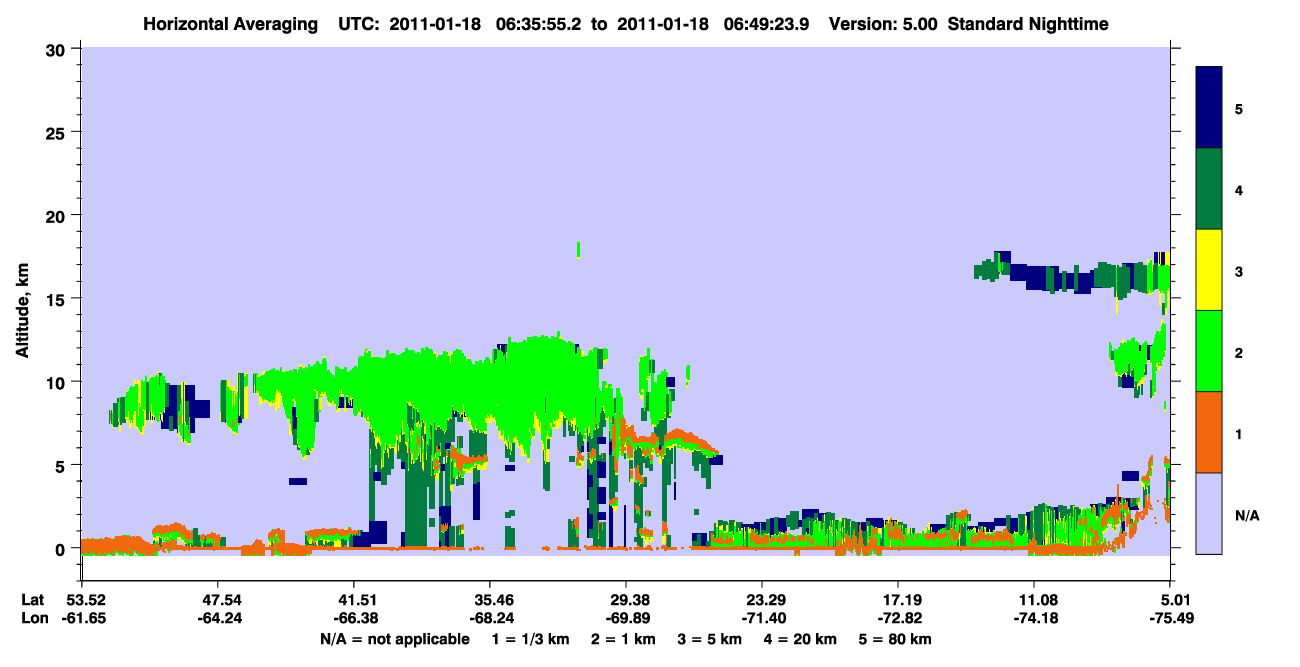Click the 'Lat' row label
This screenshot has width=1300, height=667.
point(33,600)
